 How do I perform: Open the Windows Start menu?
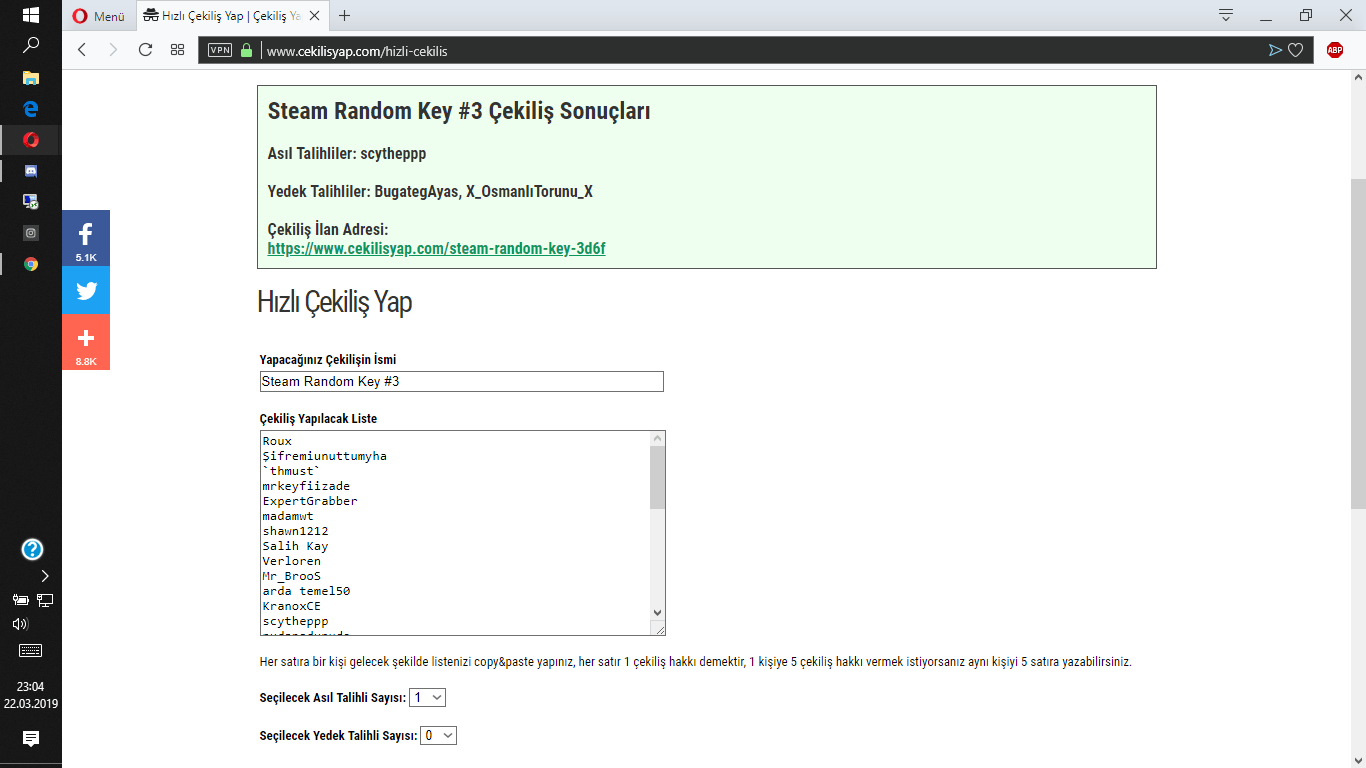(x=31, y=15)
